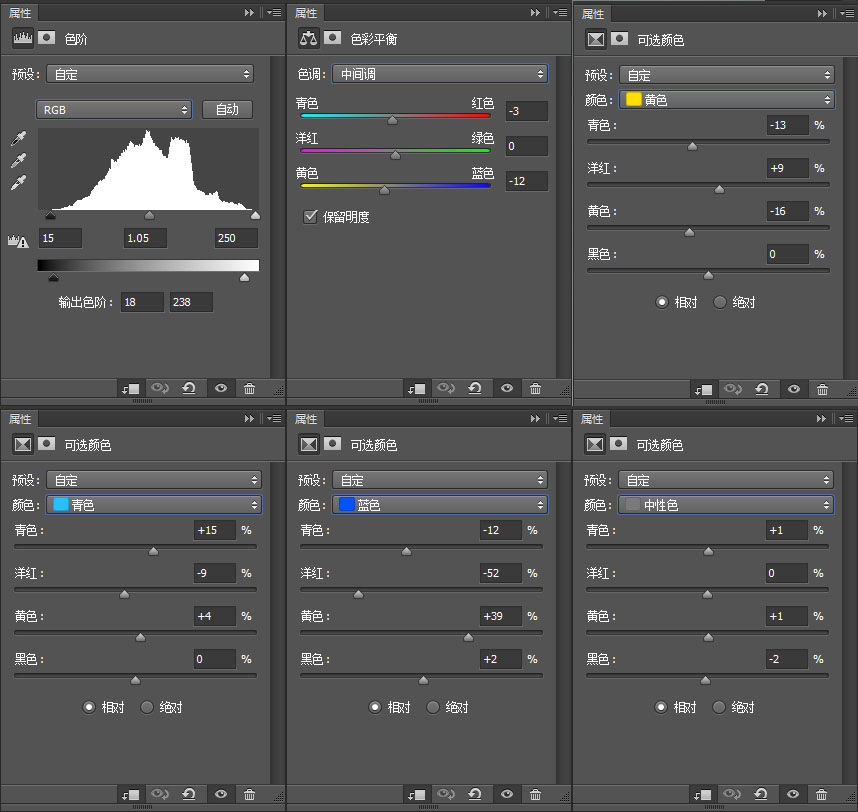Click the gamma input field showing 1.05
The width and height of the screenshot is (858, 812).
click(145, 238)
